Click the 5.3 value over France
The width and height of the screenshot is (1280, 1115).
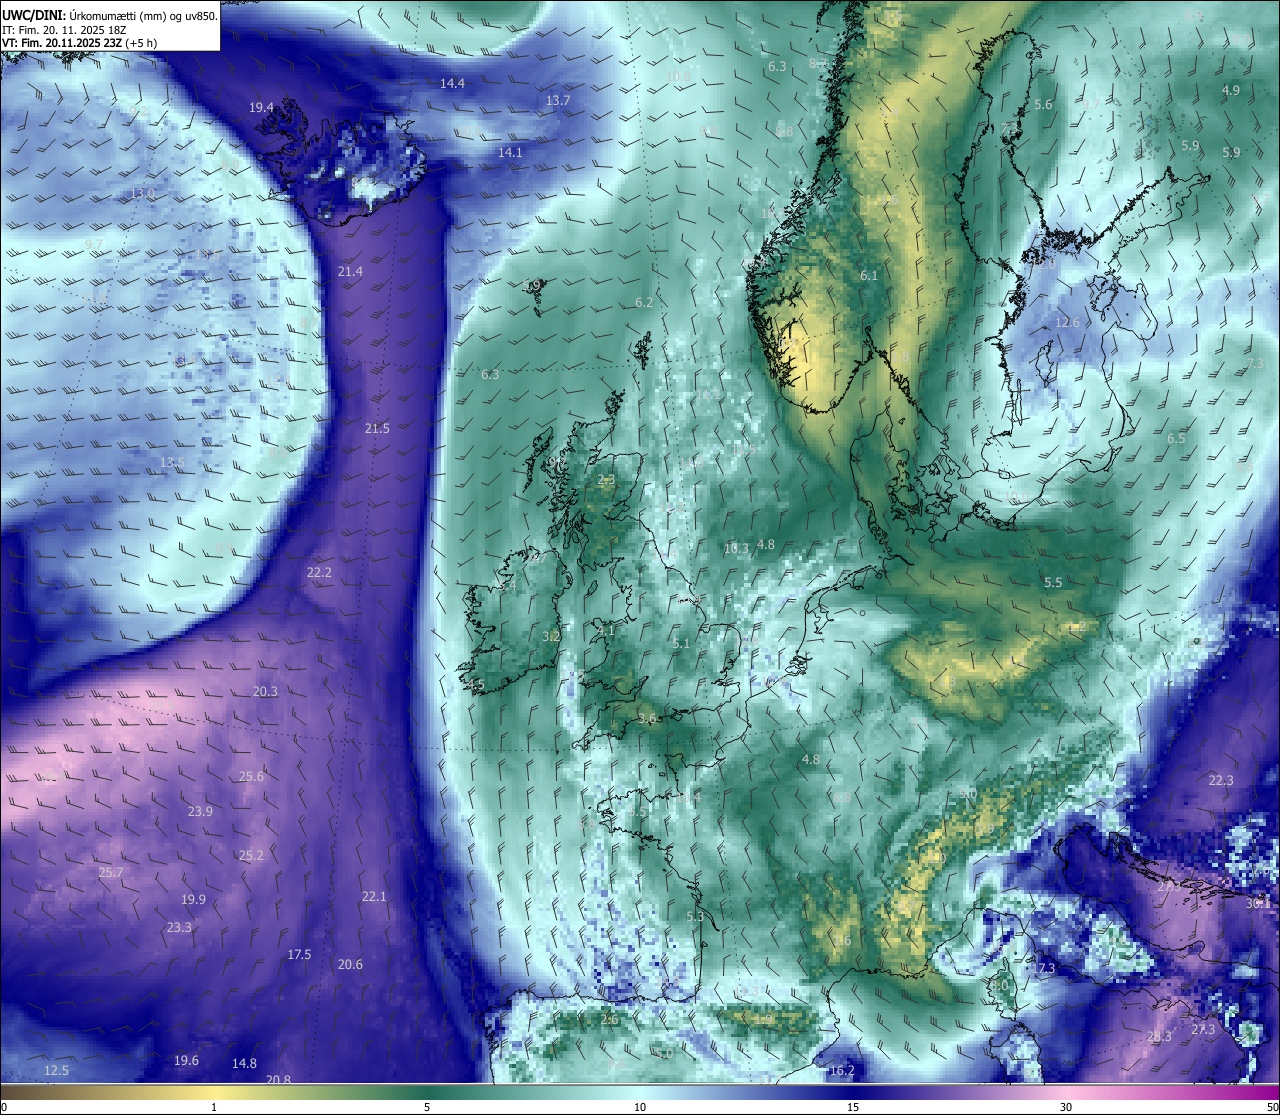[x=695, y=916]
